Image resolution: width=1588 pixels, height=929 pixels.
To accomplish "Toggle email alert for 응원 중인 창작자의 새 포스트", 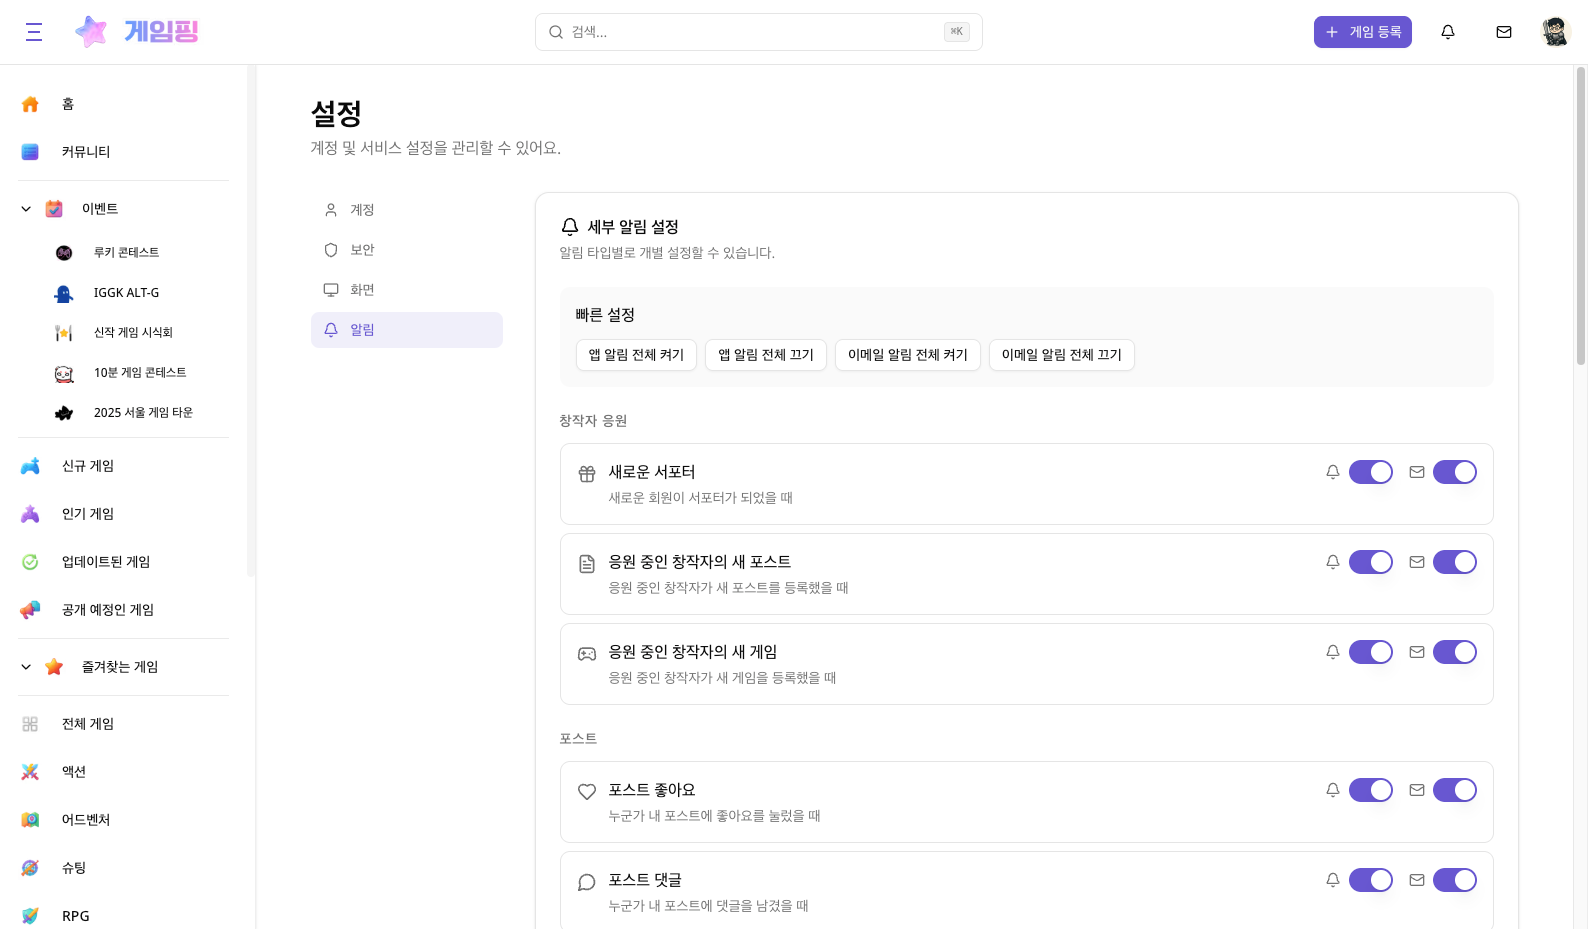I will [1455, 562].
